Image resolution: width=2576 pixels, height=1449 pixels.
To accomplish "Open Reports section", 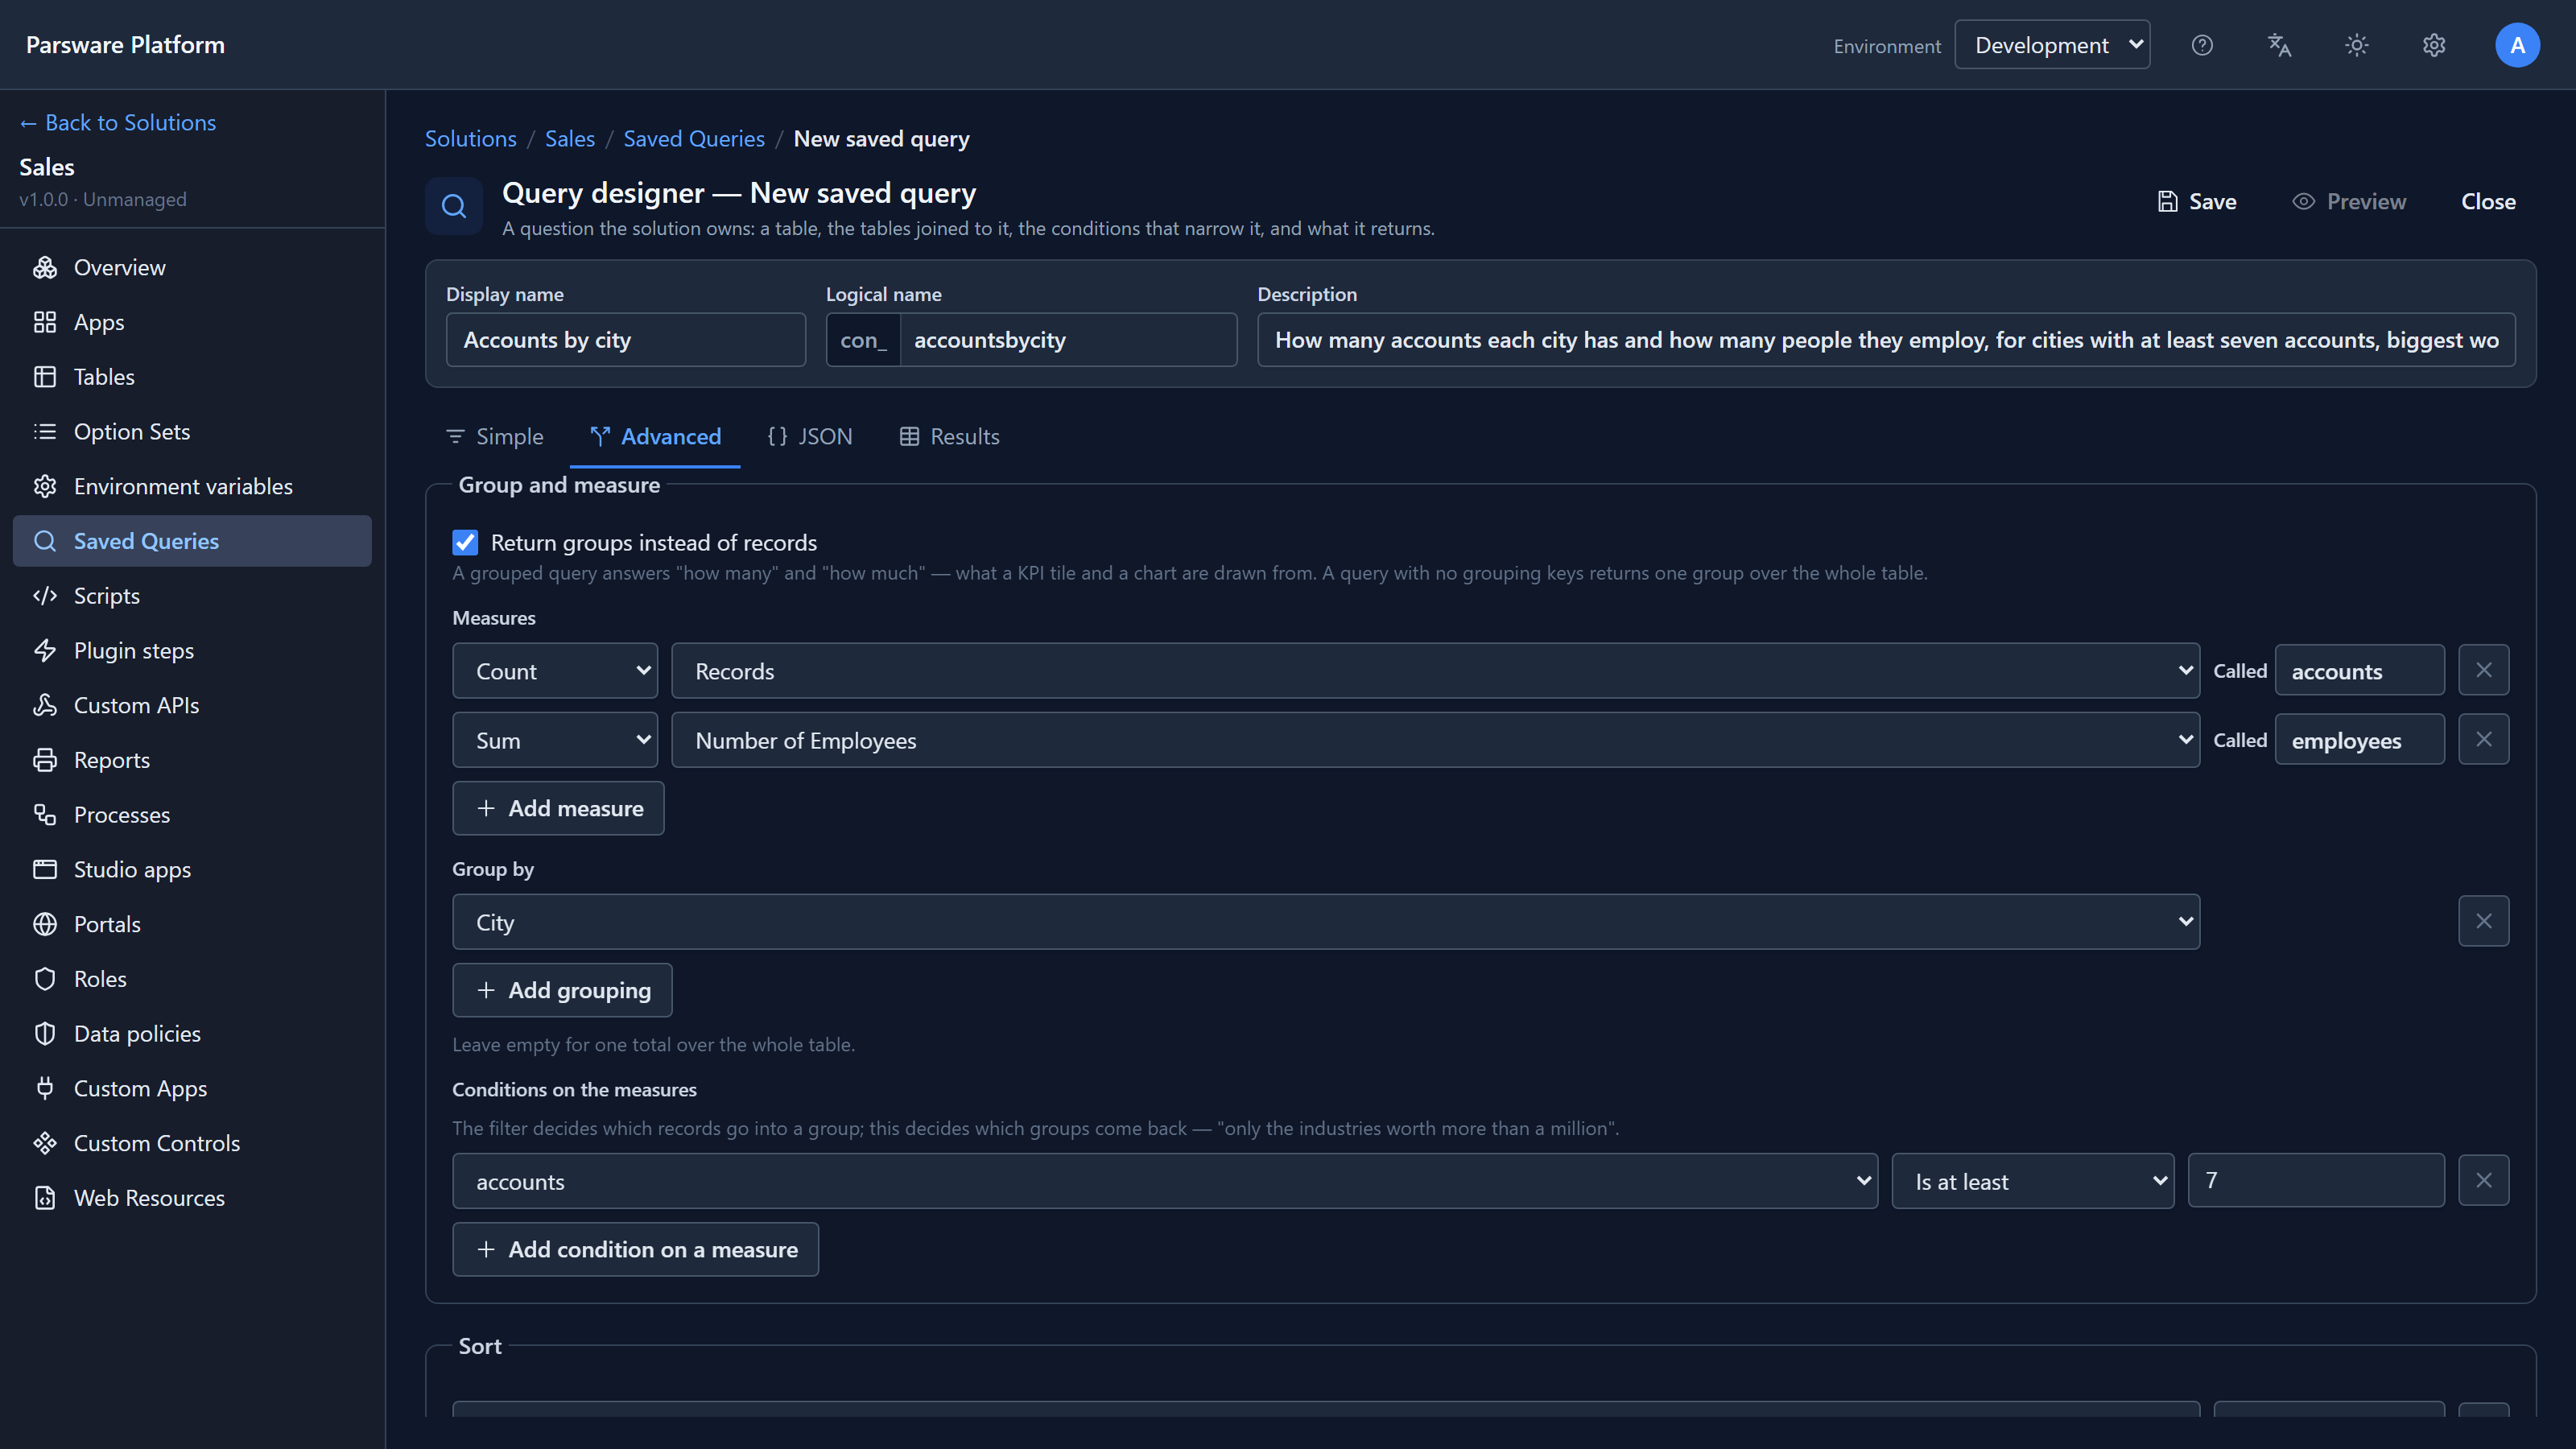I will (192, 760).
